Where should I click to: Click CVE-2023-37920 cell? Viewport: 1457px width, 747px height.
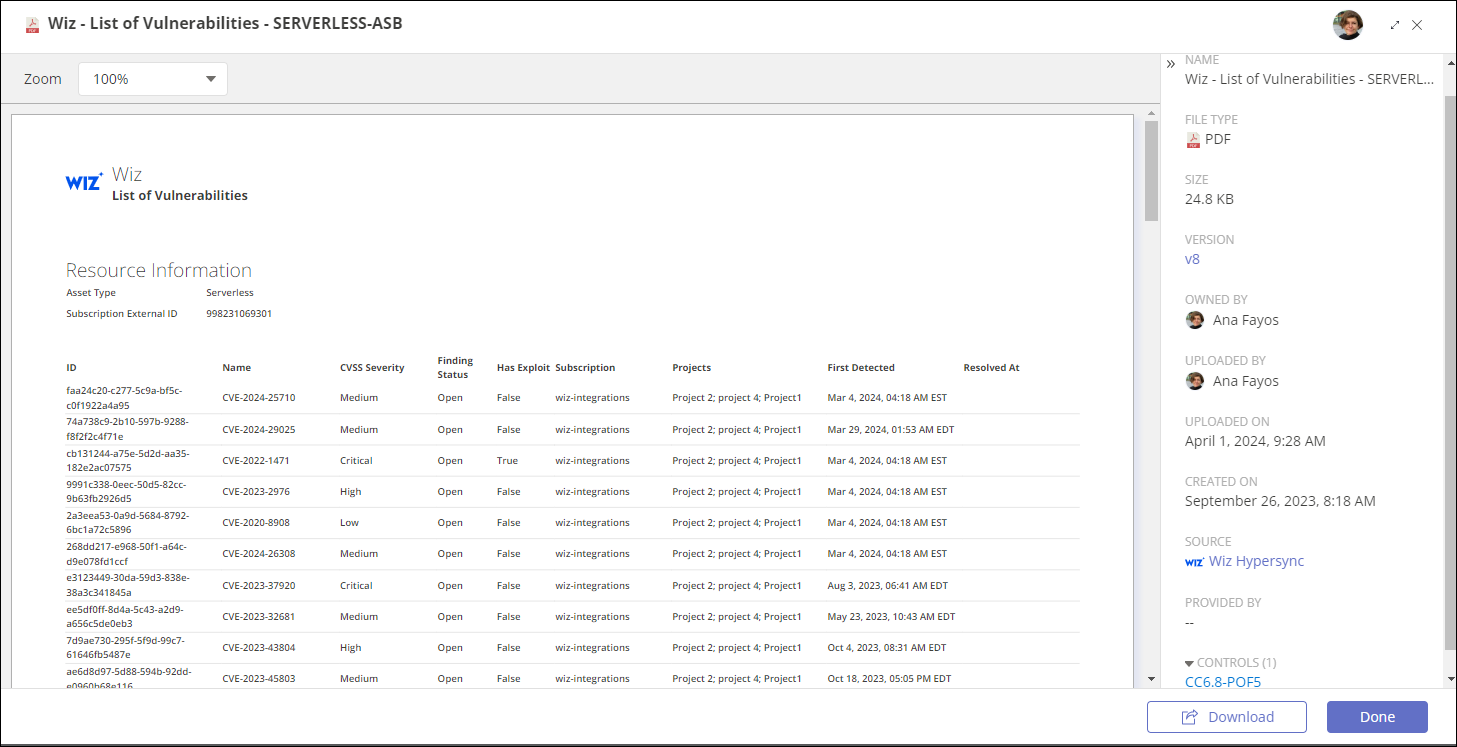[x=259, y=586]
